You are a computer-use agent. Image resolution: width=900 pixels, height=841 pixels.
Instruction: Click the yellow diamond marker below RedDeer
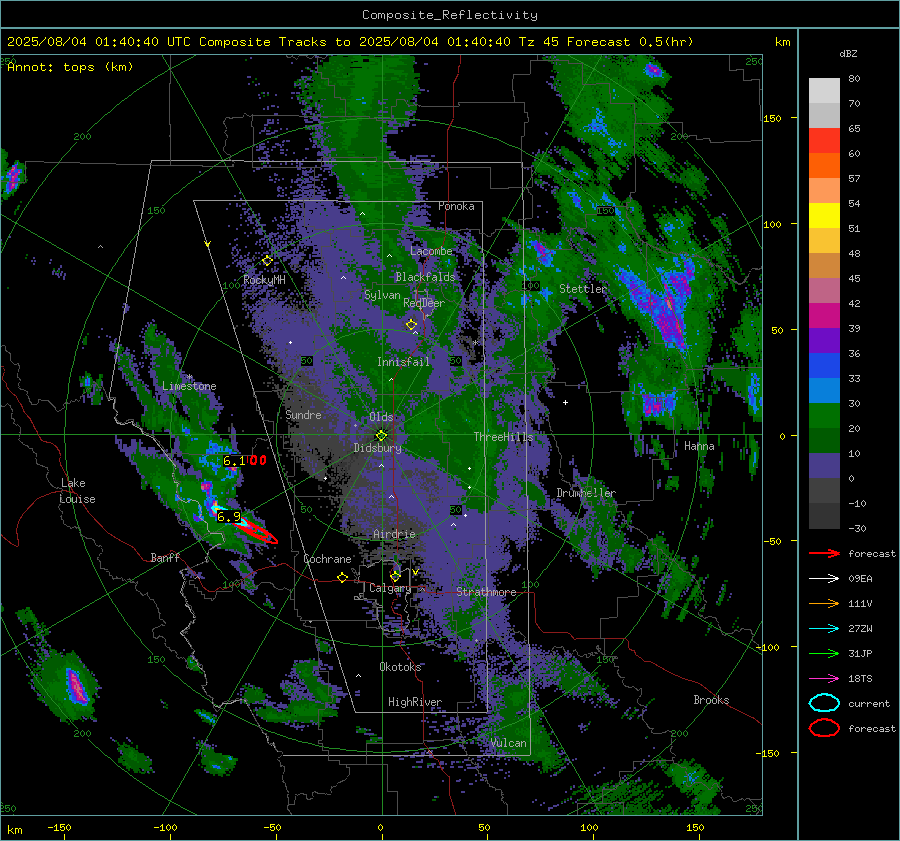tap(411, 325)
